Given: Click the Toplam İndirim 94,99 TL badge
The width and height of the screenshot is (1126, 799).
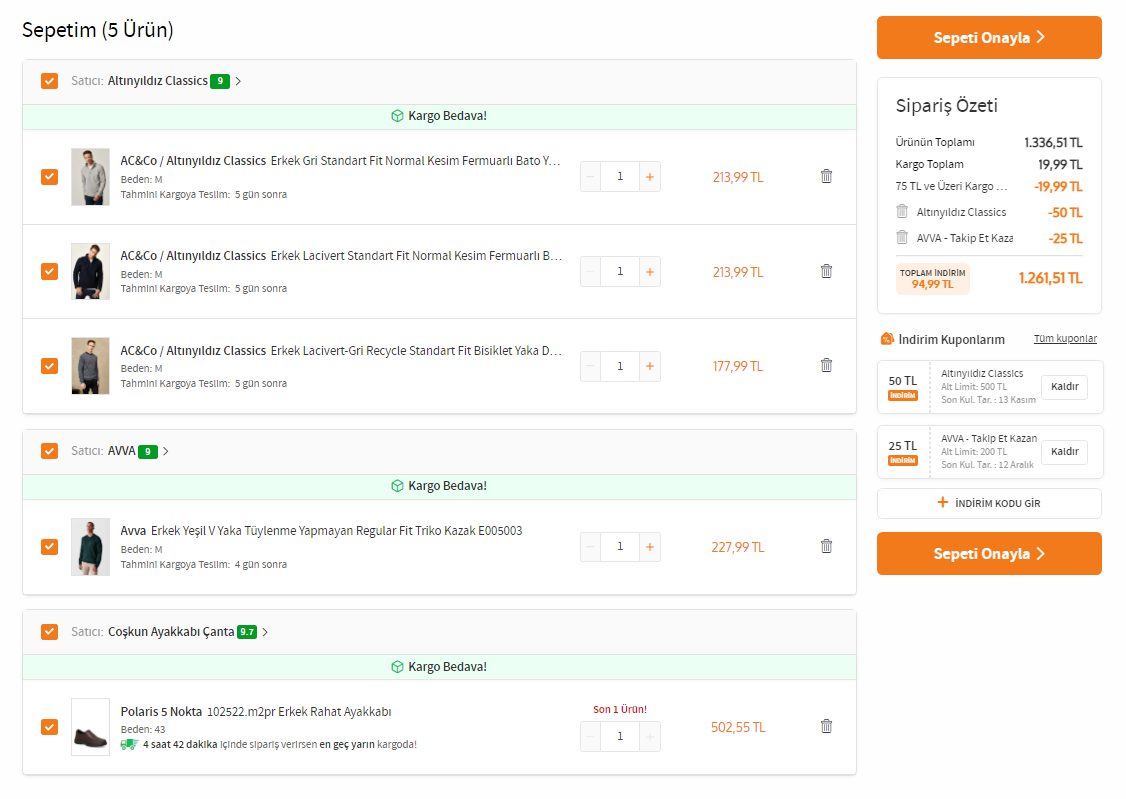Looking at the screenshot, I should click(x=932, y=279).
